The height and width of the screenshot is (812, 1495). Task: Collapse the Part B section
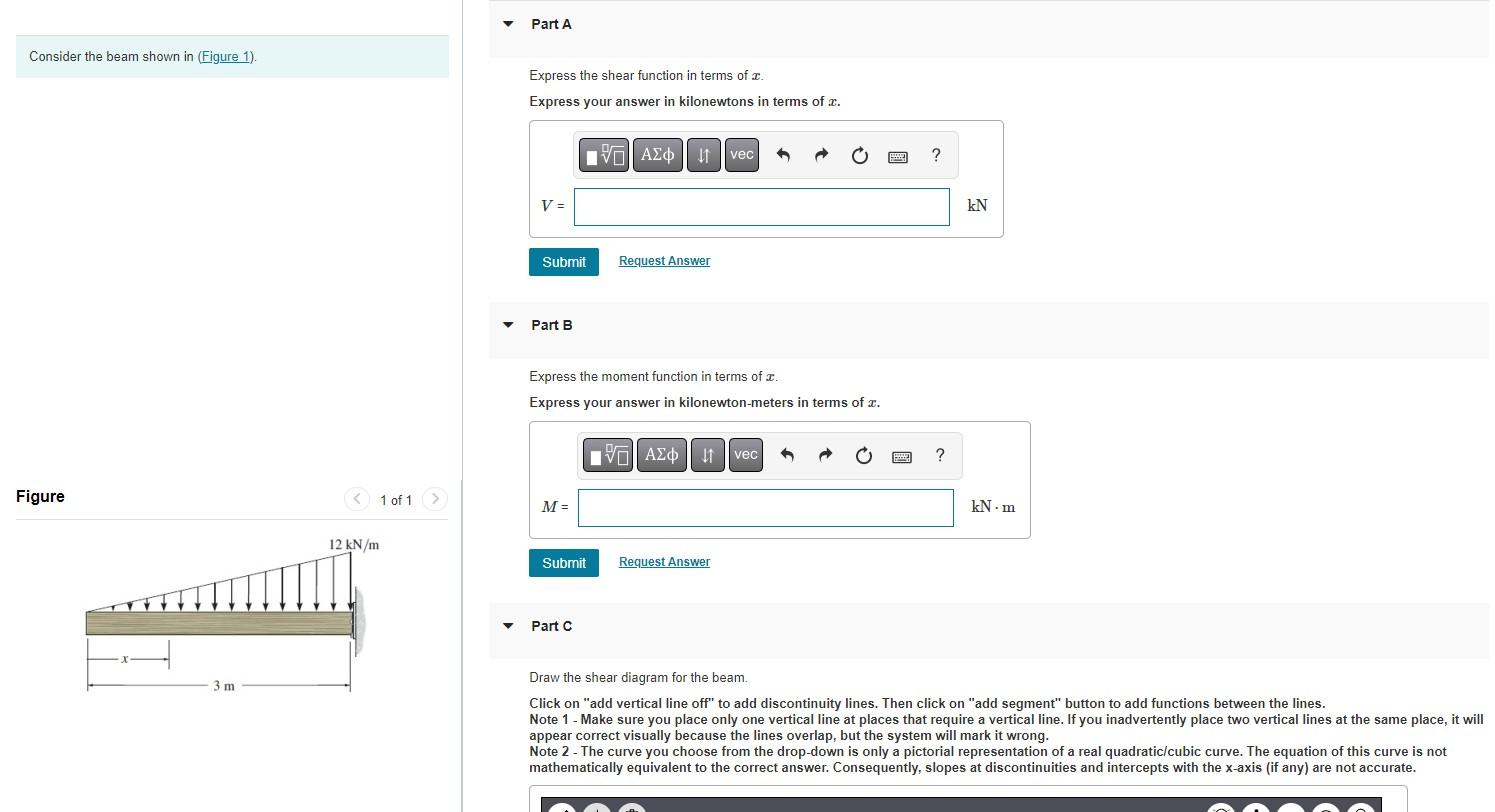click(x=507, y=324)
